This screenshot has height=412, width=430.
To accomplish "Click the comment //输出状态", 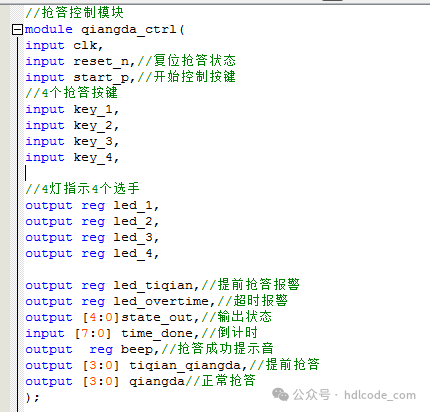I will (x=237, y=317).
